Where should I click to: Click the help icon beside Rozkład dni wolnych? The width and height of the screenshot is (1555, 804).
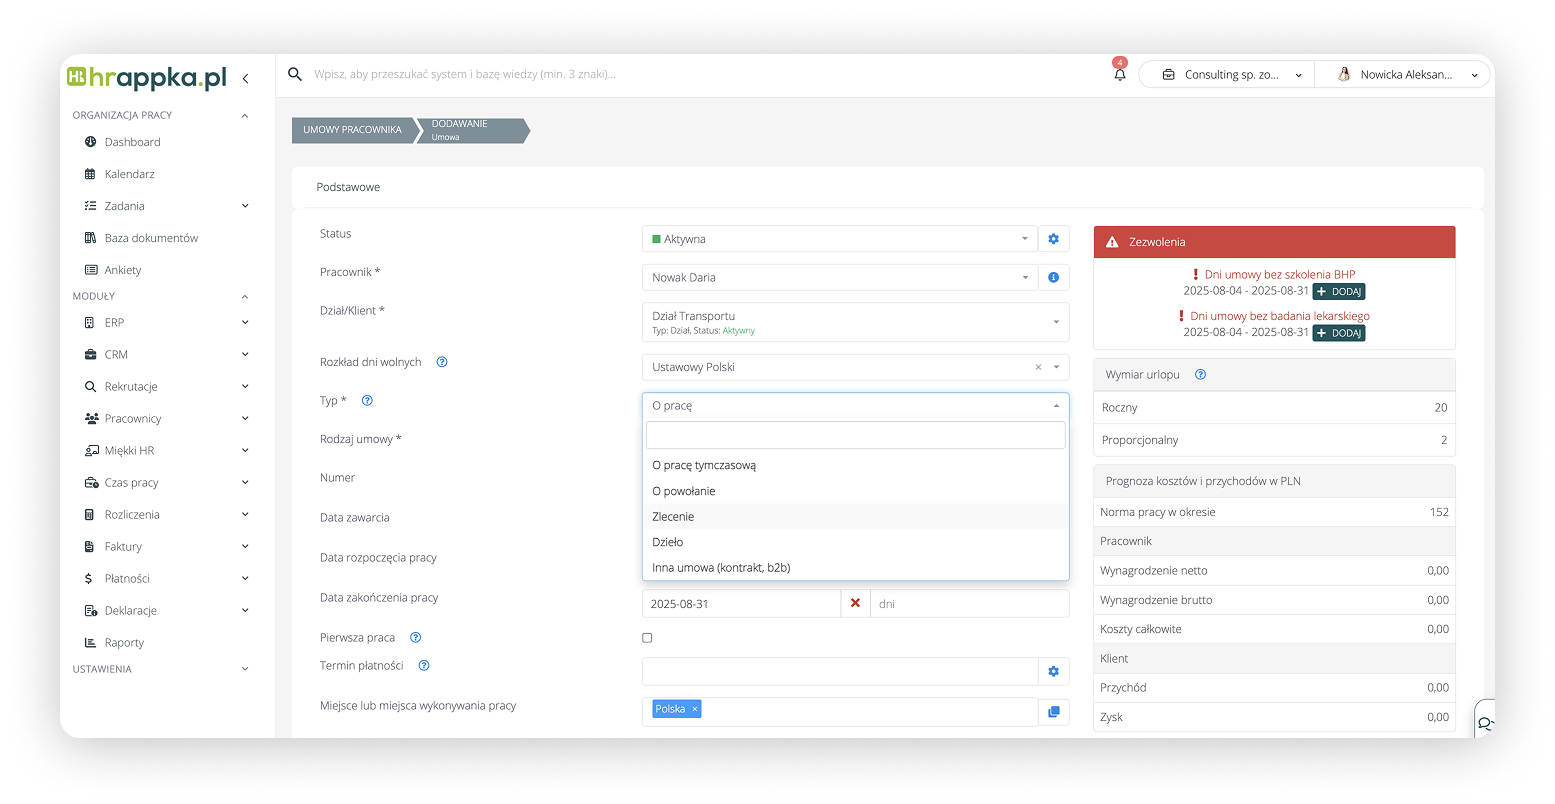(x=442, y=362)
